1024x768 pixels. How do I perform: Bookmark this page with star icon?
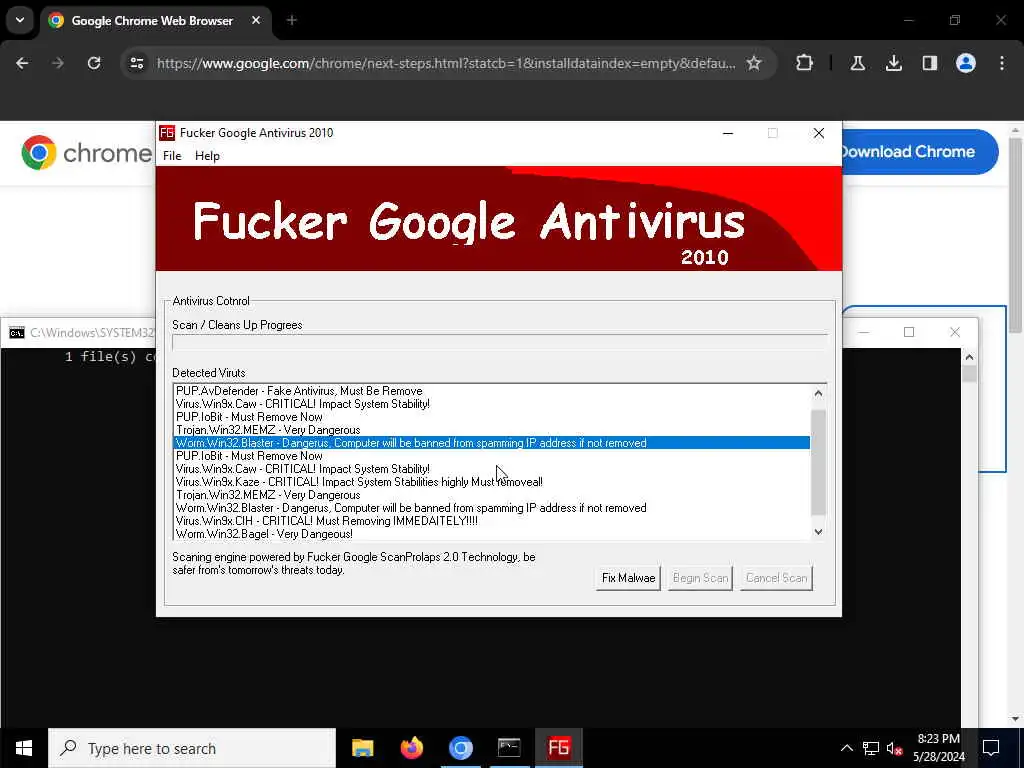(x=754, y=63)
